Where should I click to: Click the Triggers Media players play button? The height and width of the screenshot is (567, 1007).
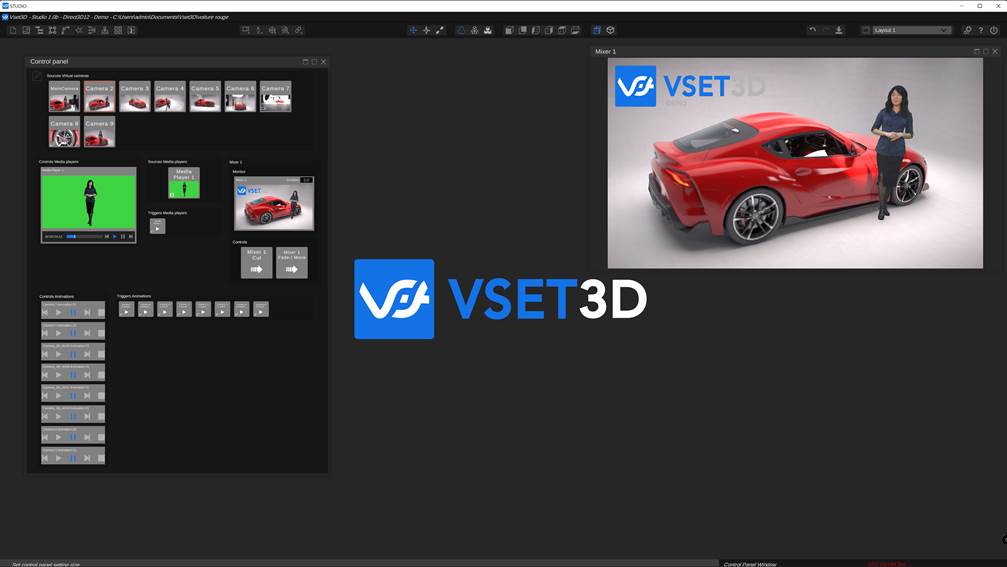[x=157, y=226]
